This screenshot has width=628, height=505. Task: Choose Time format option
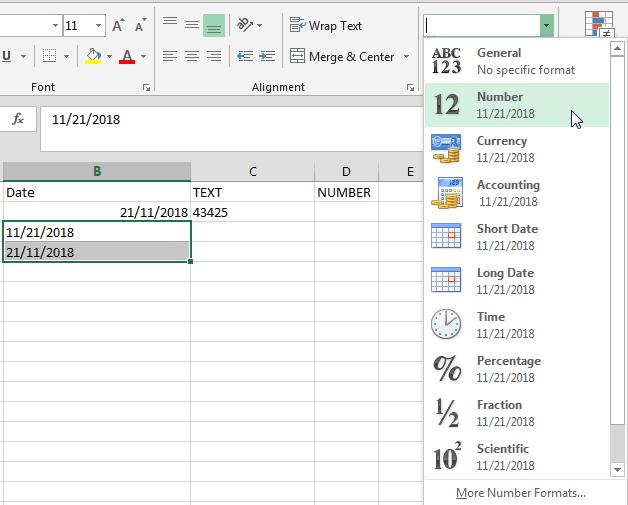point(517,325)
